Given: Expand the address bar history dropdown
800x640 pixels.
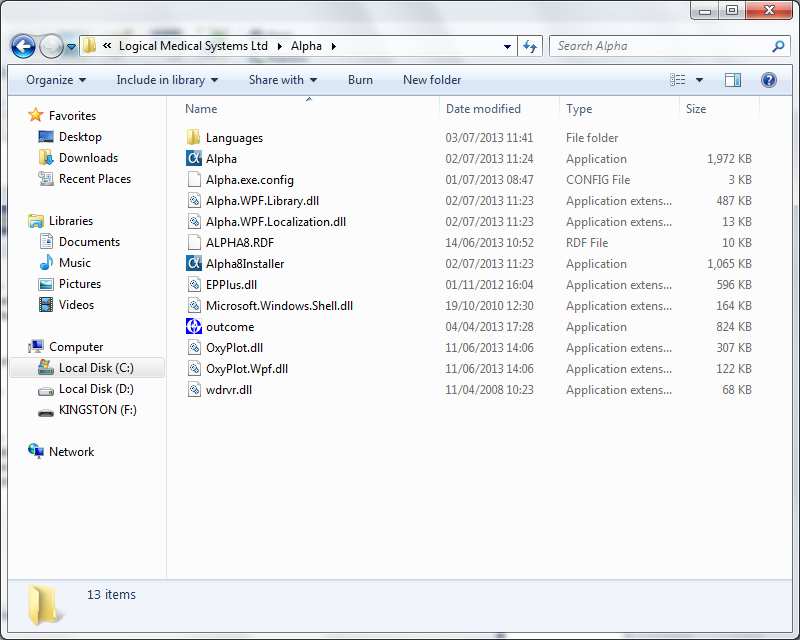Looking at the screenshot, I should [x=507, y=47].
